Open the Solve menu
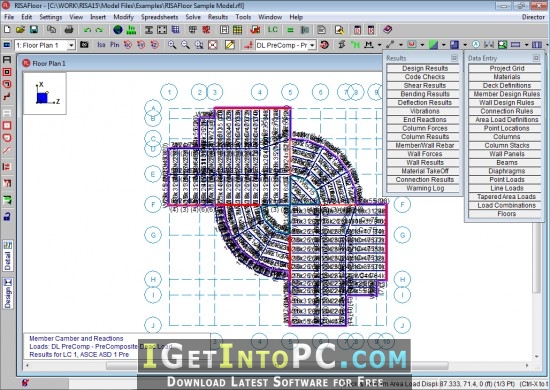Viewport: 550px width, 390px height. (x=193, y=17)
